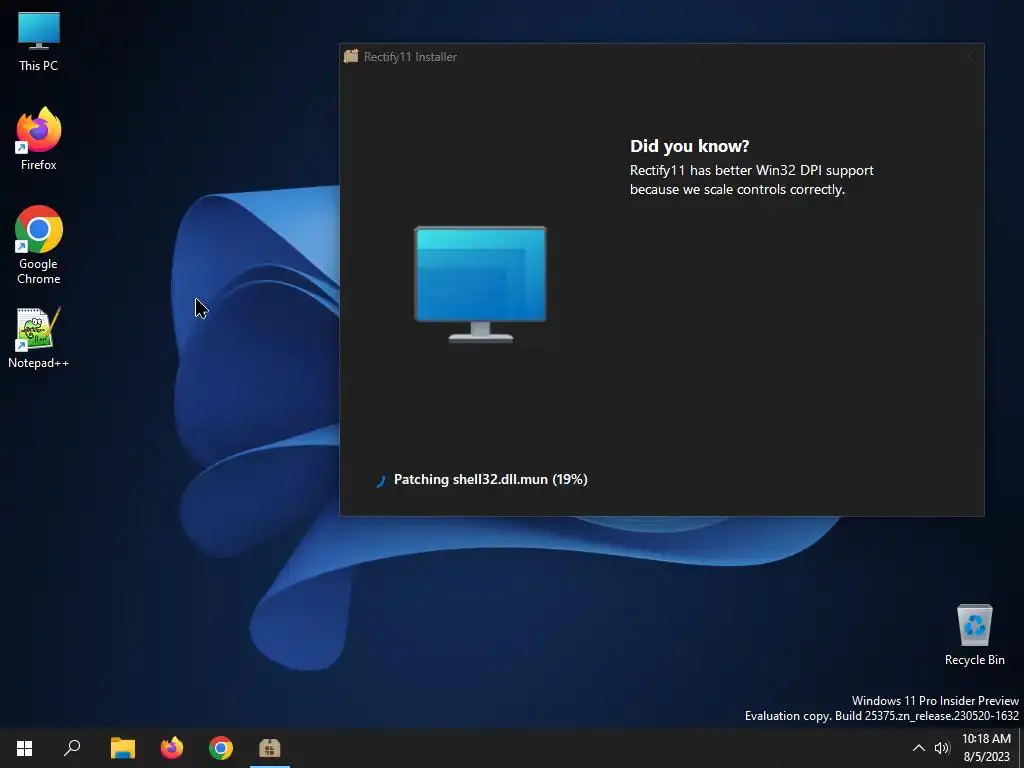
Task: Click the Rectify11 Installer title bar icon
Action: tap(351, 56)
